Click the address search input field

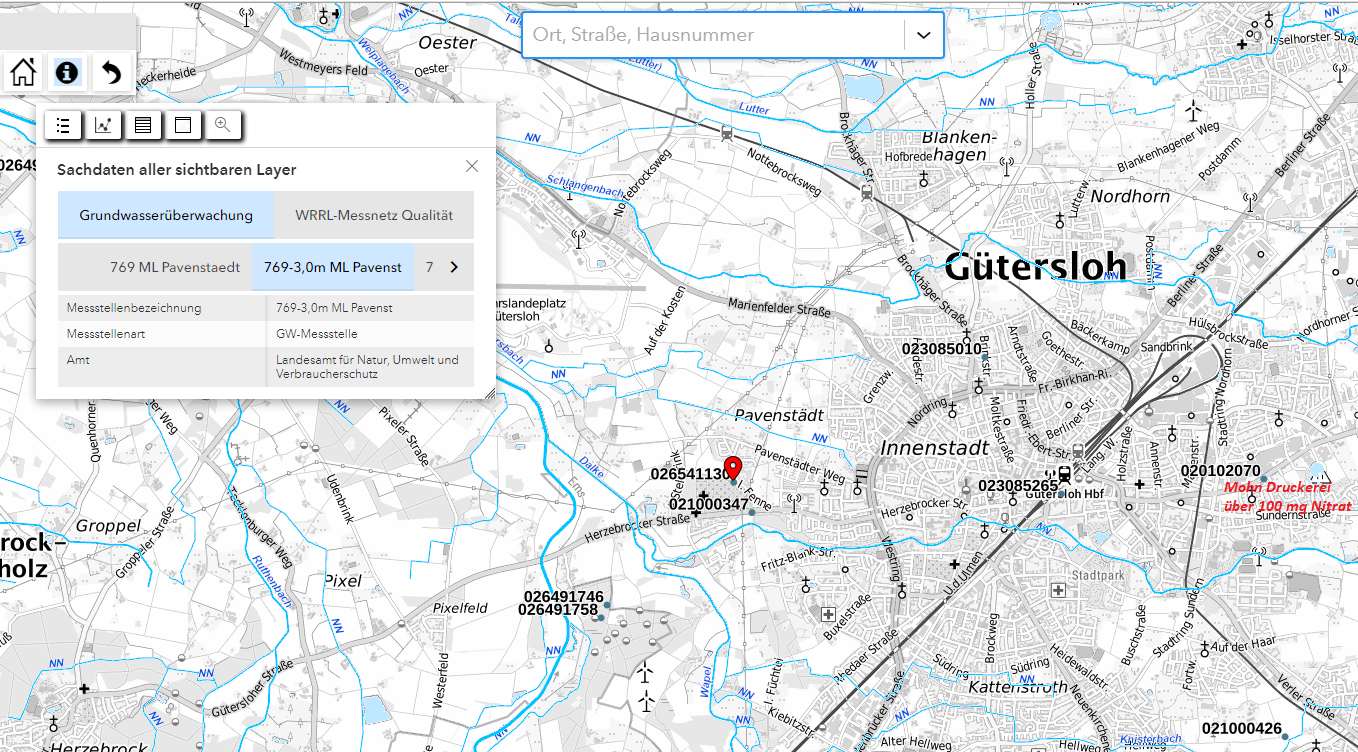pyautogui.click(x=714, y=35)
